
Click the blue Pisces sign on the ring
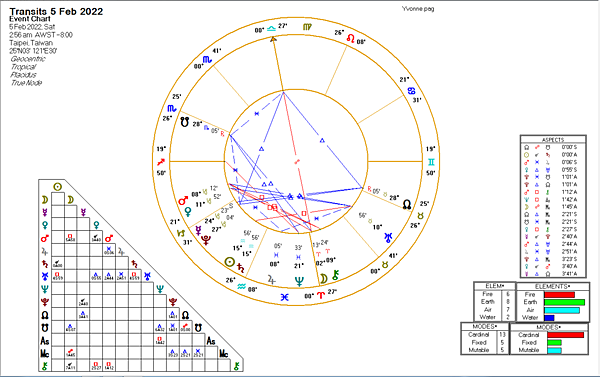point(284,297)
